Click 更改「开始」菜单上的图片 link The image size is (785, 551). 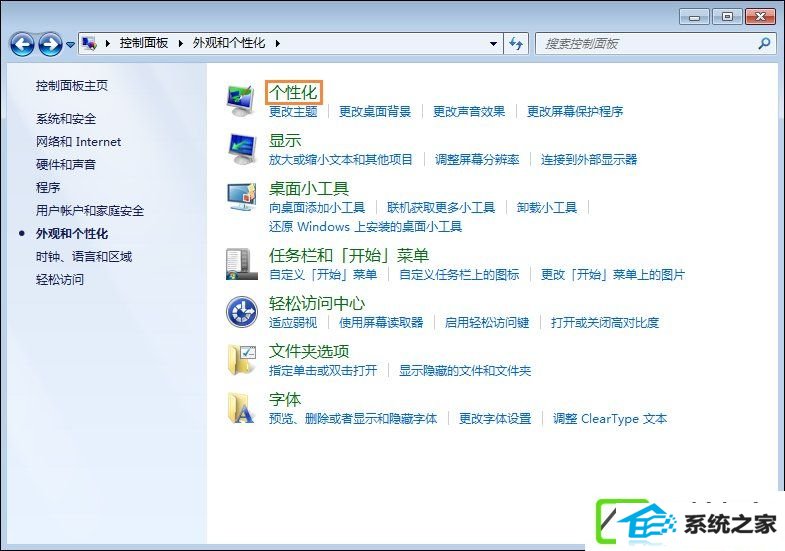pos(613,275)
